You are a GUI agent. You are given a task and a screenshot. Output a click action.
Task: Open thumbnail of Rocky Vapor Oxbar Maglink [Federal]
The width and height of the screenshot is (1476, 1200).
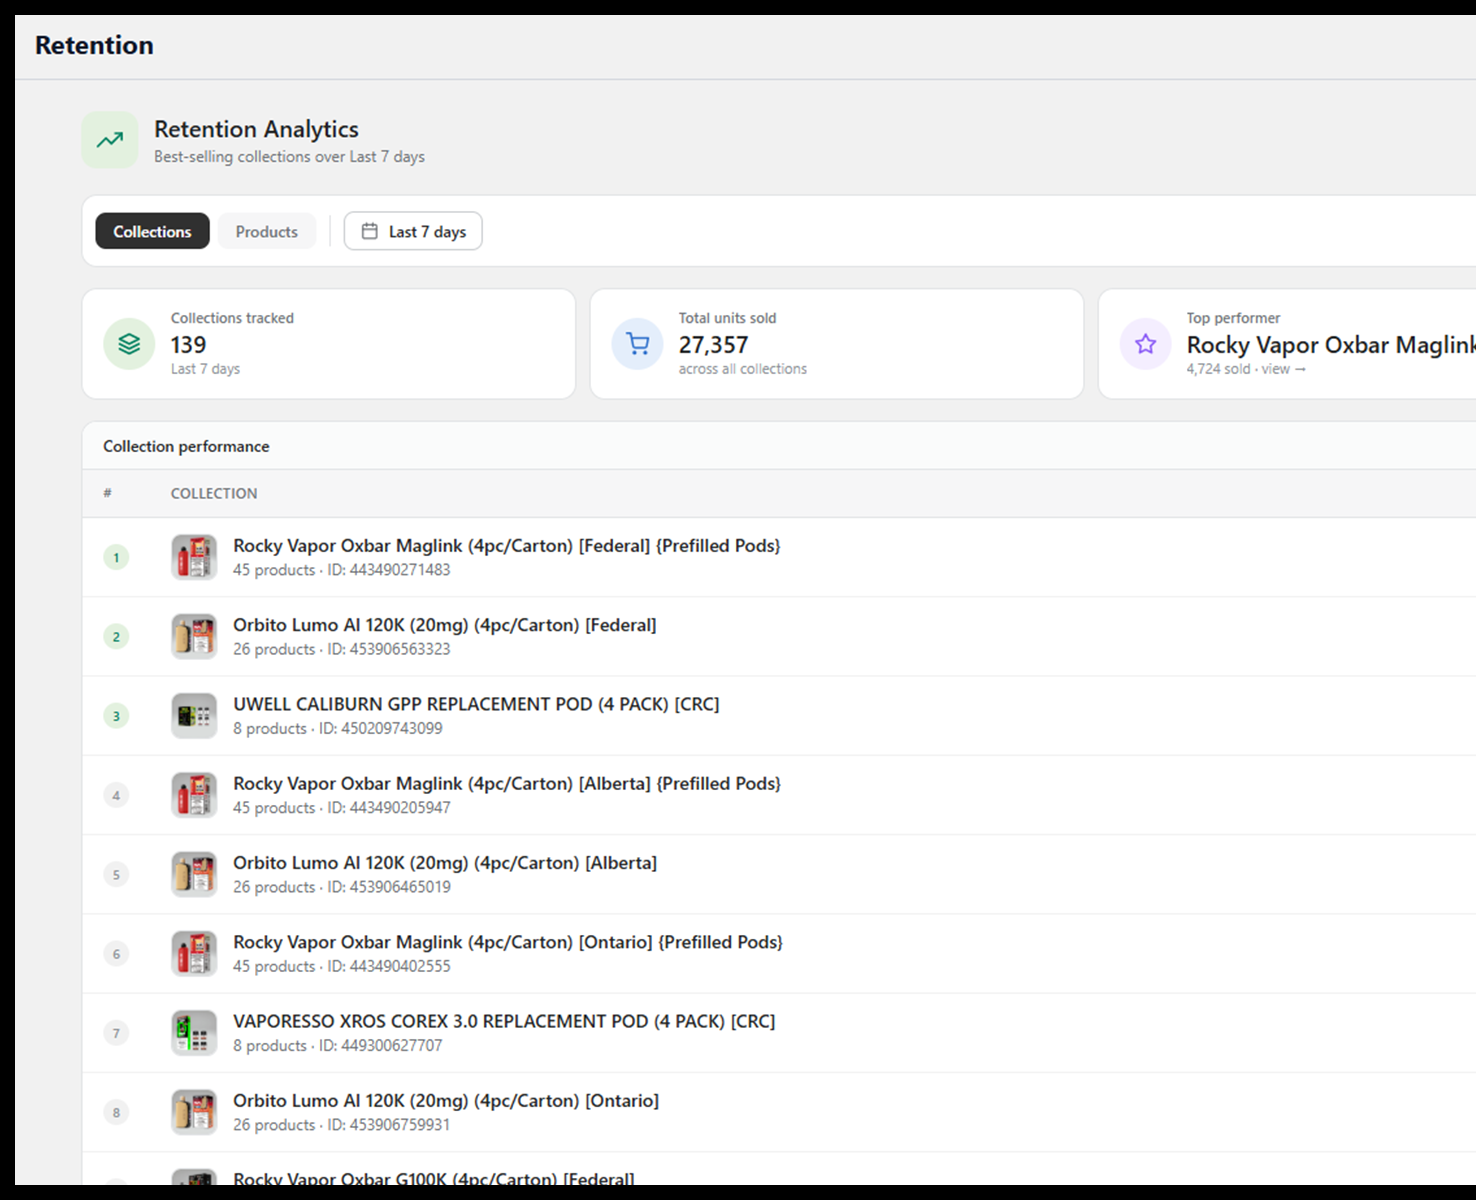tap(194, 557)
